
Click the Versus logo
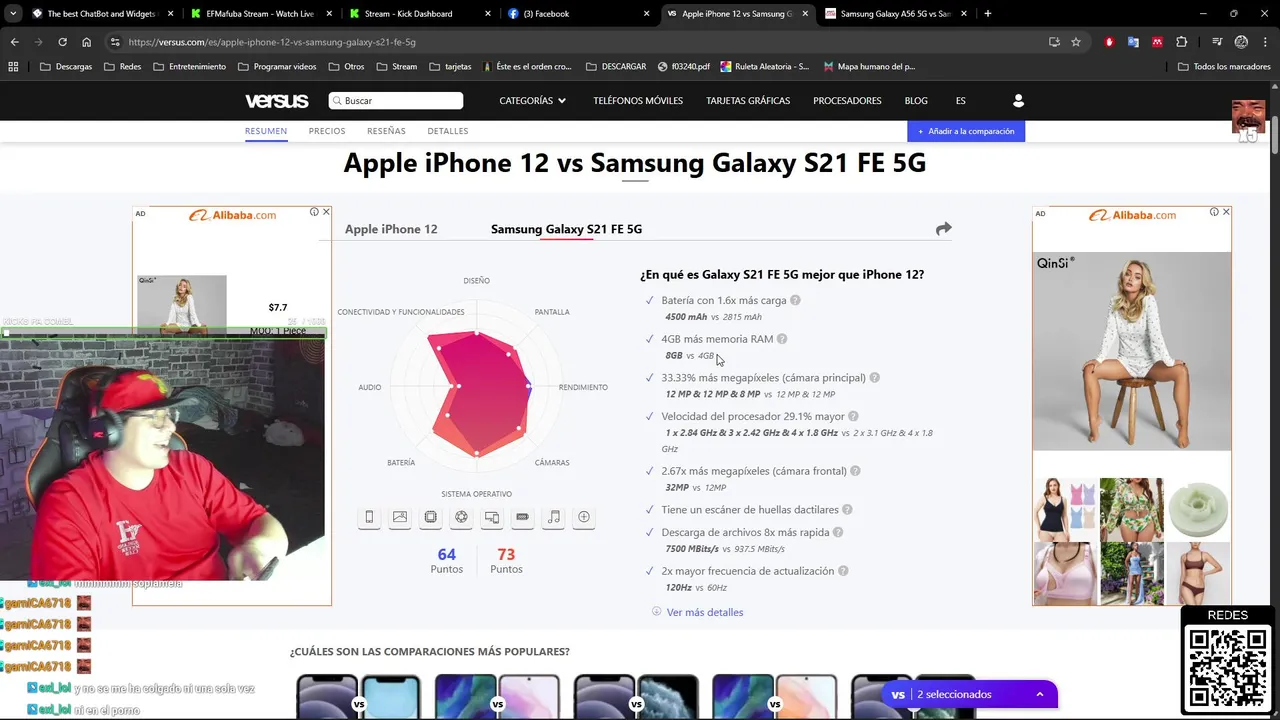(x=277, y=101)
